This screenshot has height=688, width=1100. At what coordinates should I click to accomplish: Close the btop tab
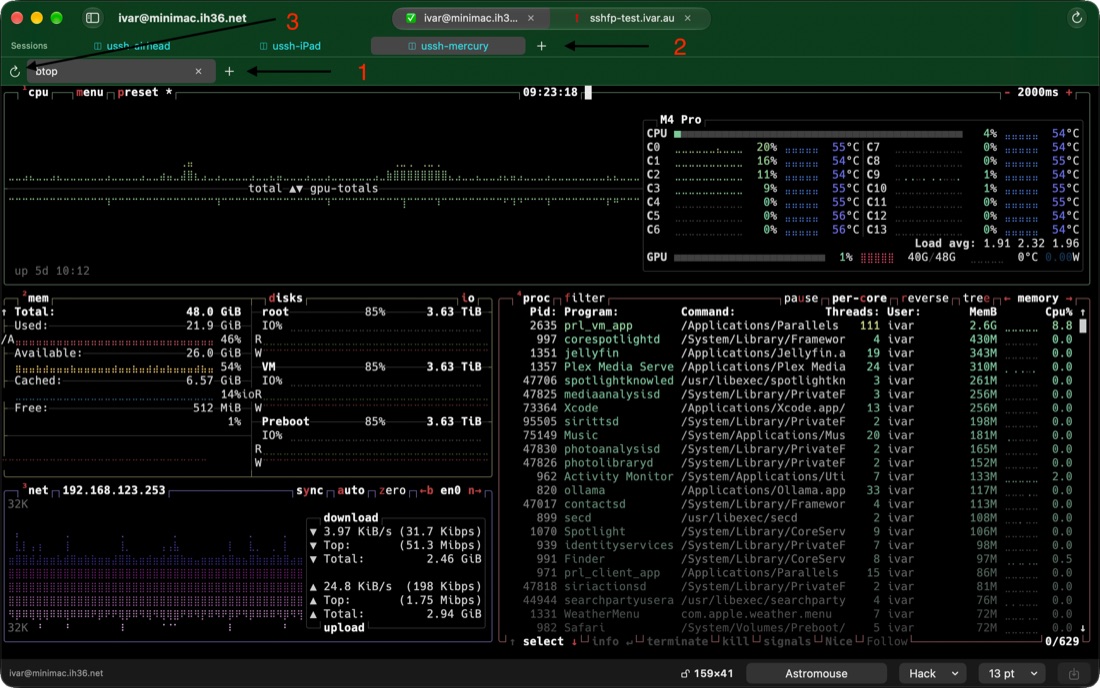pos(199,72)
